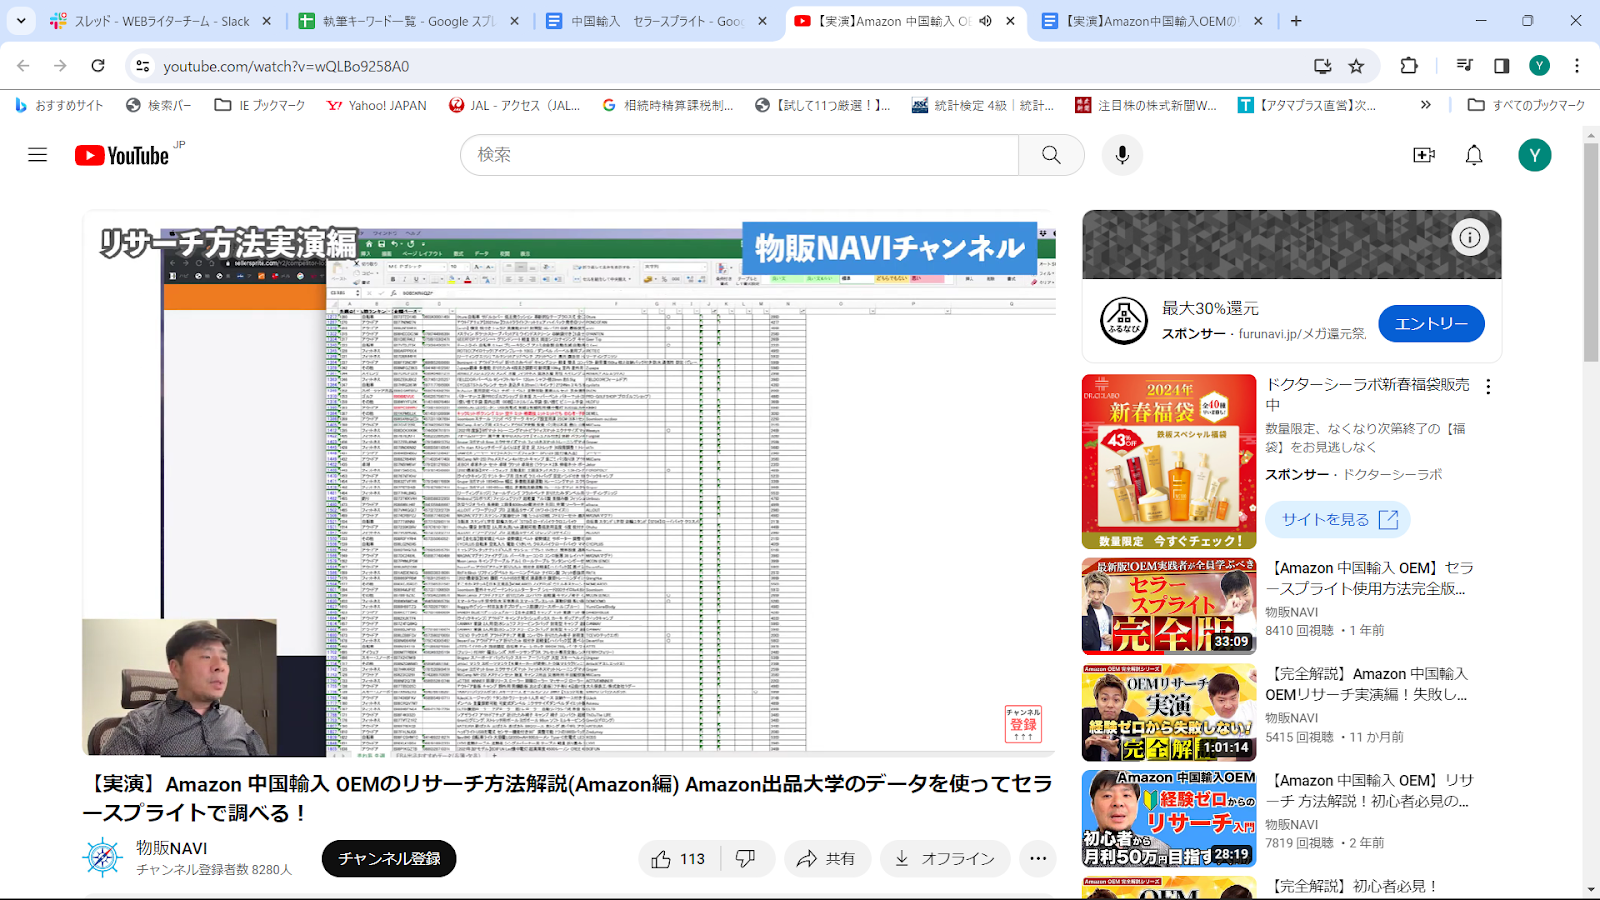
Task: Open the browser extensions puzzle icon
Action: click(1409, 66)
